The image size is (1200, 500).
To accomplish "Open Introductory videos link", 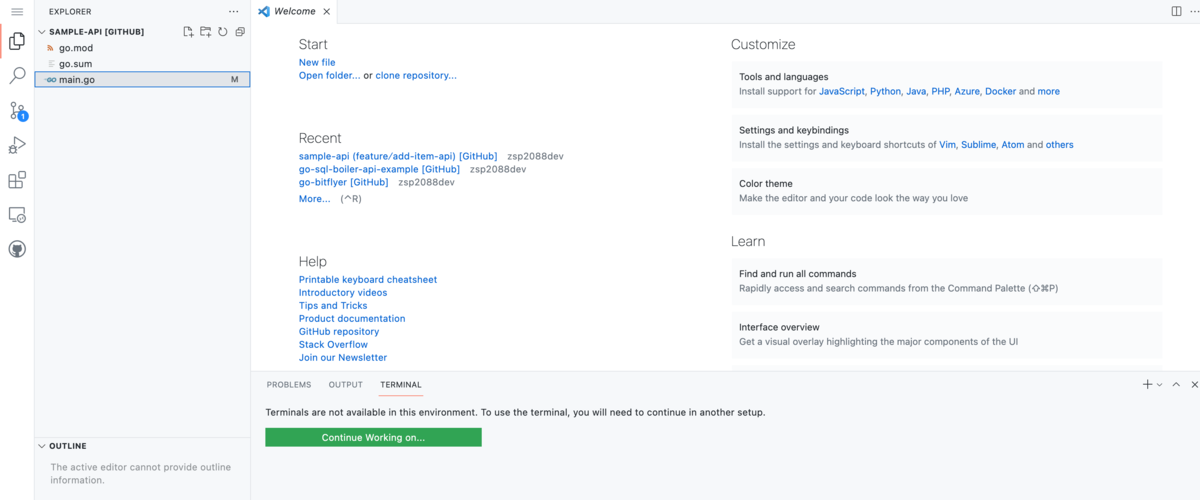I will (x=343, y=292).
